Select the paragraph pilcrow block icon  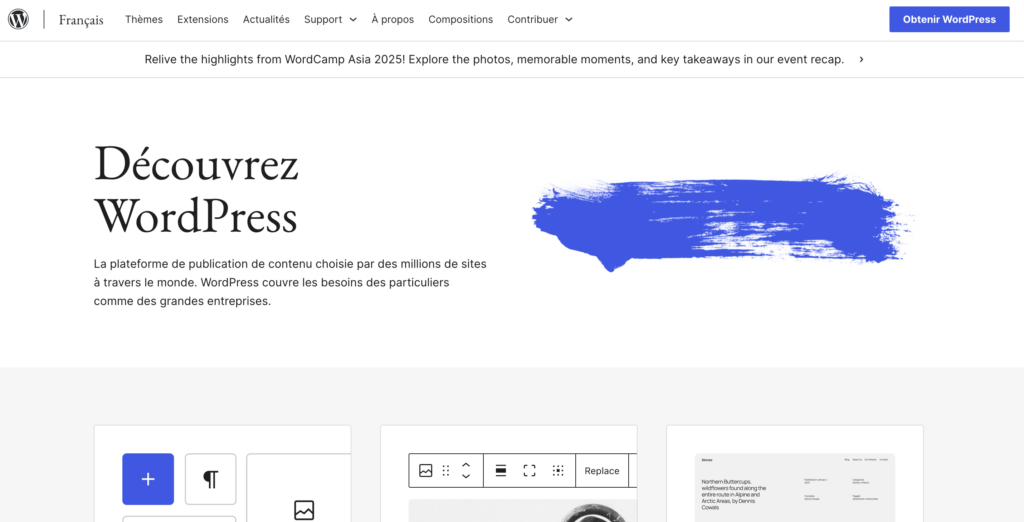[210, 479]
